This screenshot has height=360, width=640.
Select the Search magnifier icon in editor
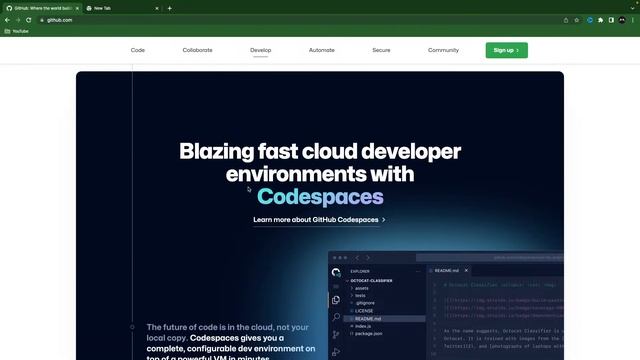[x=336, y=317]
